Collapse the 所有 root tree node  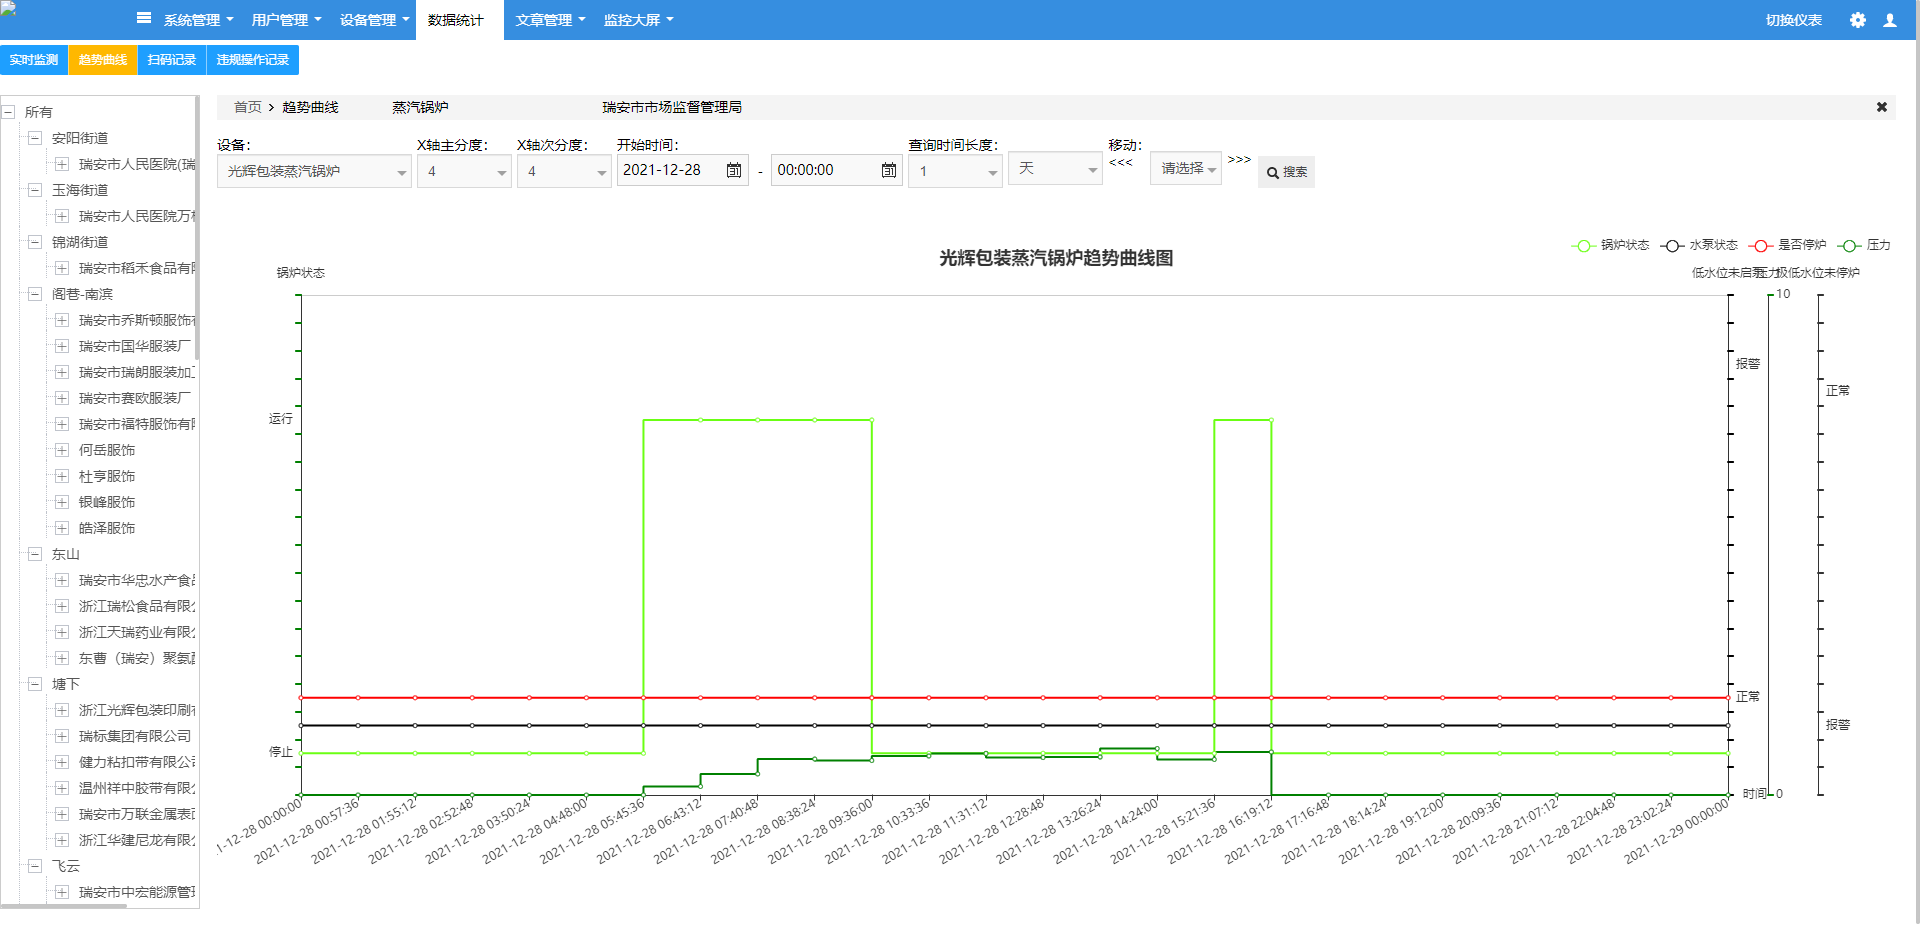click(8, 112)
